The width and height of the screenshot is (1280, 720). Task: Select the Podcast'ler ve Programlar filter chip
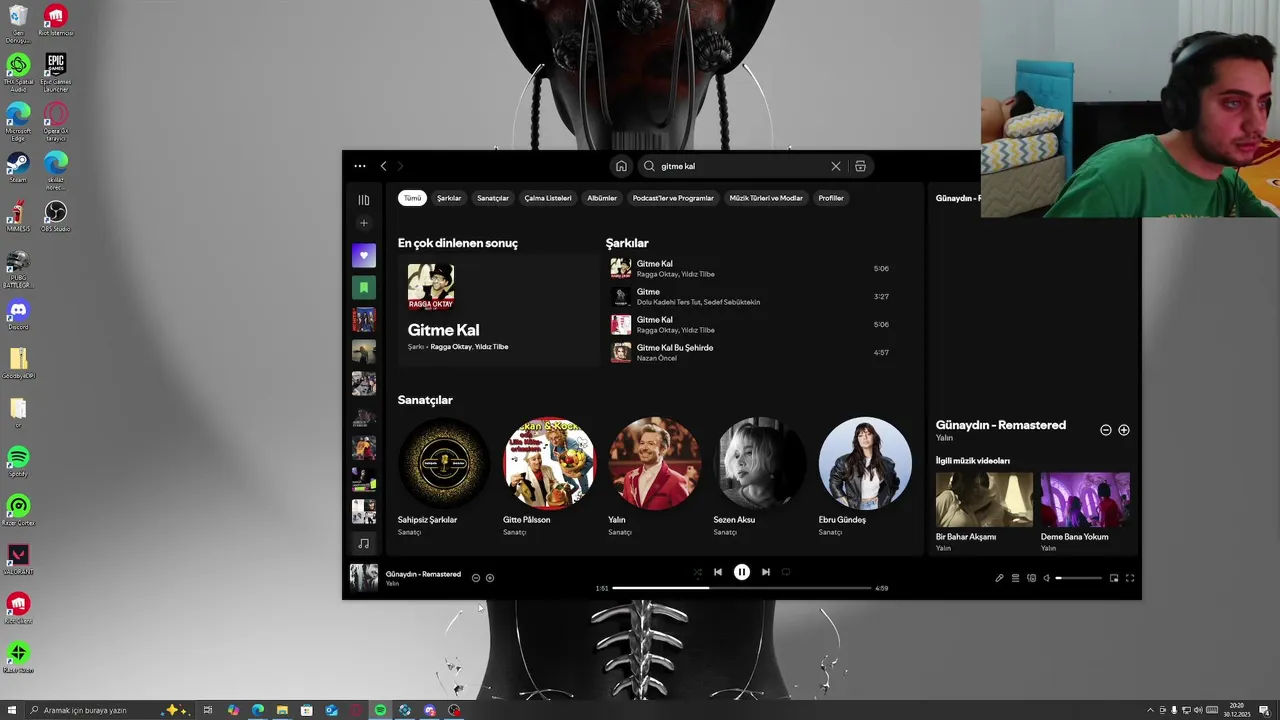coord(673,198)
